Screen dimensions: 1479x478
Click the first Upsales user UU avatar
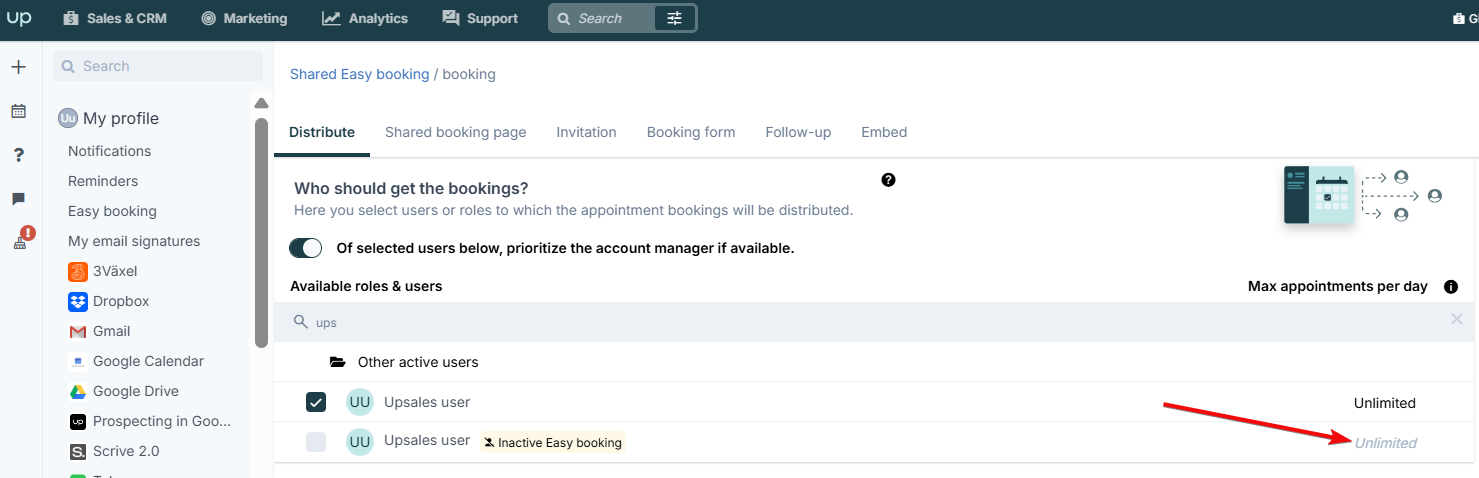[360, 402]
